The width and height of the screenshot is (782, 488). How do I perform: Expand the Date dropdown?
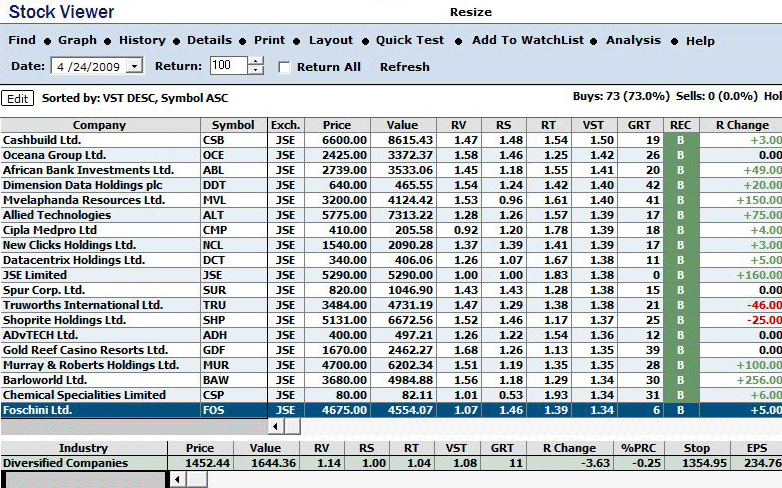click(135, 66)
